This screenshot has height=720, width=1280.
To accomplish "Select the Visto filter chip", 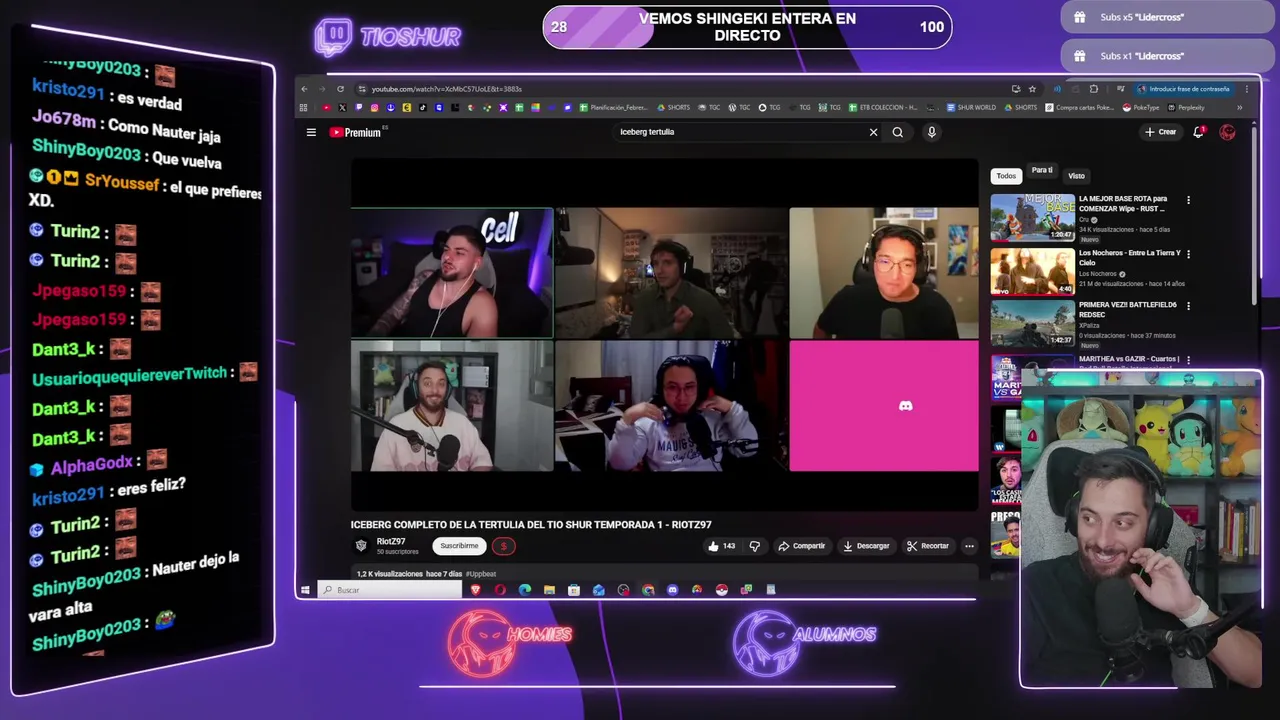I will [1076, 176].
